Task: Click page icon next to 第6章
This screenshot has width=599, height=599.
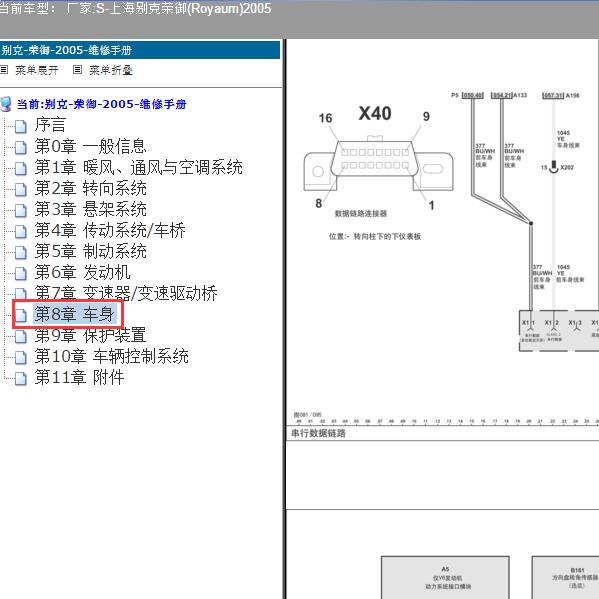Action: pos(21,273)
